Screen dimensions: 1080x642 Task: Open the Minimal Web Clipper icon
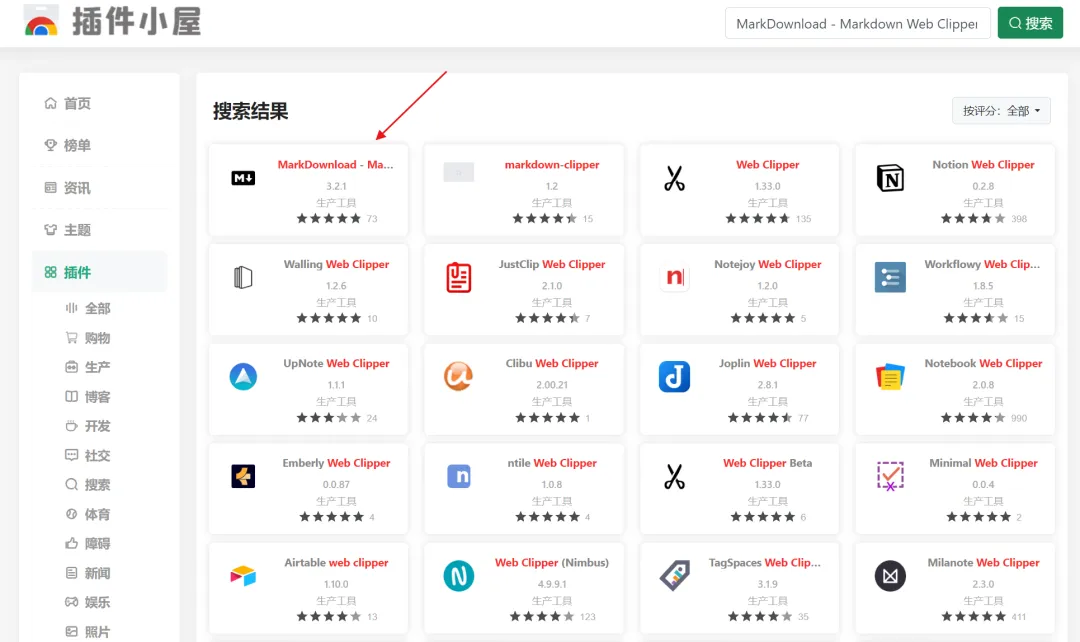tap(890, 476)
